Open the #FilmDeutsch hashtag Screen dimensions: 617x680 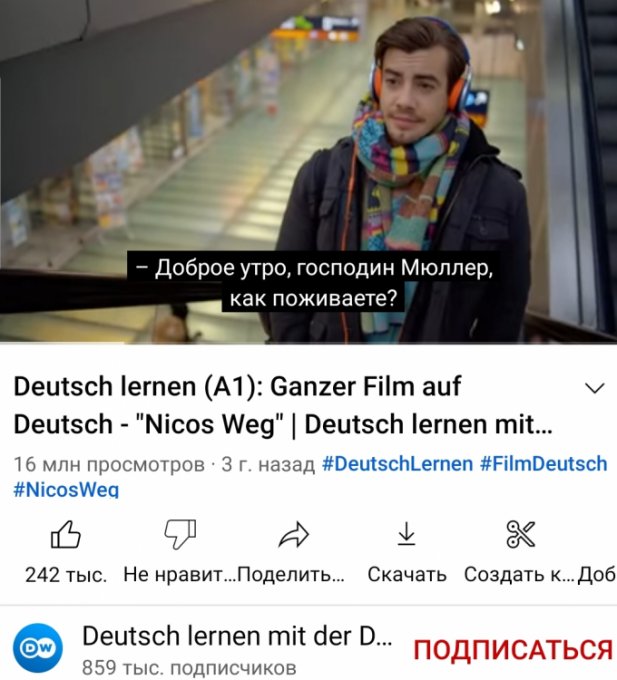(x=544, y=464)
